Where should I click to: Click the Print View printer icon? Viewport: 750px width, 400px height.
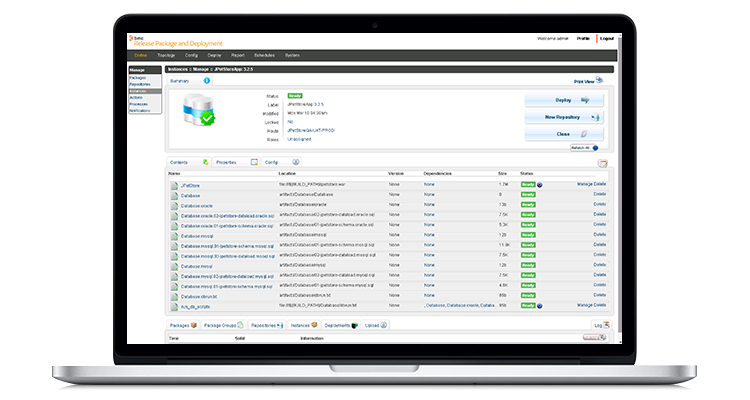(599, 80)
